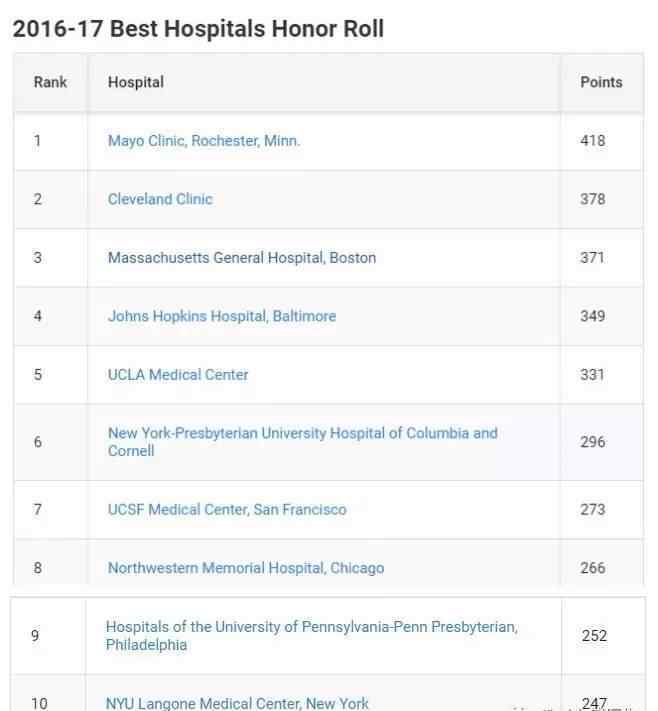The image size is (658, 711).
Task: Open Hospitals of the University of Pennsylvania link
Action: coord(312,635)
